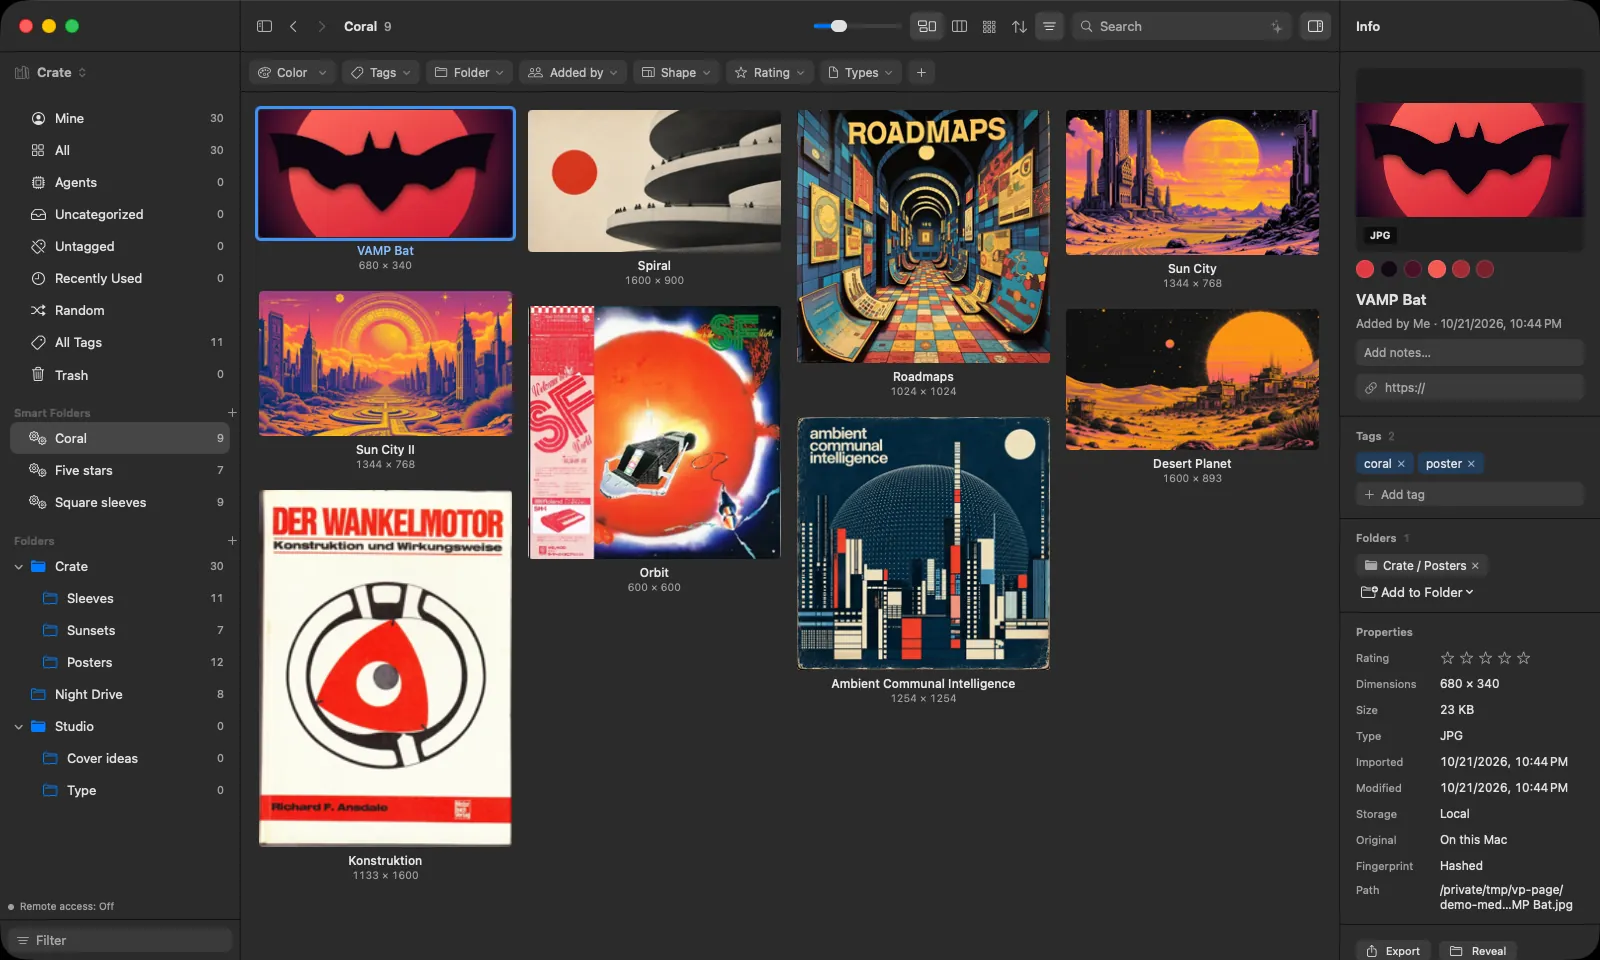Open the Rating filter dropdown
The height and width of the screenshot is (960, 1600).
click(769, 72)
